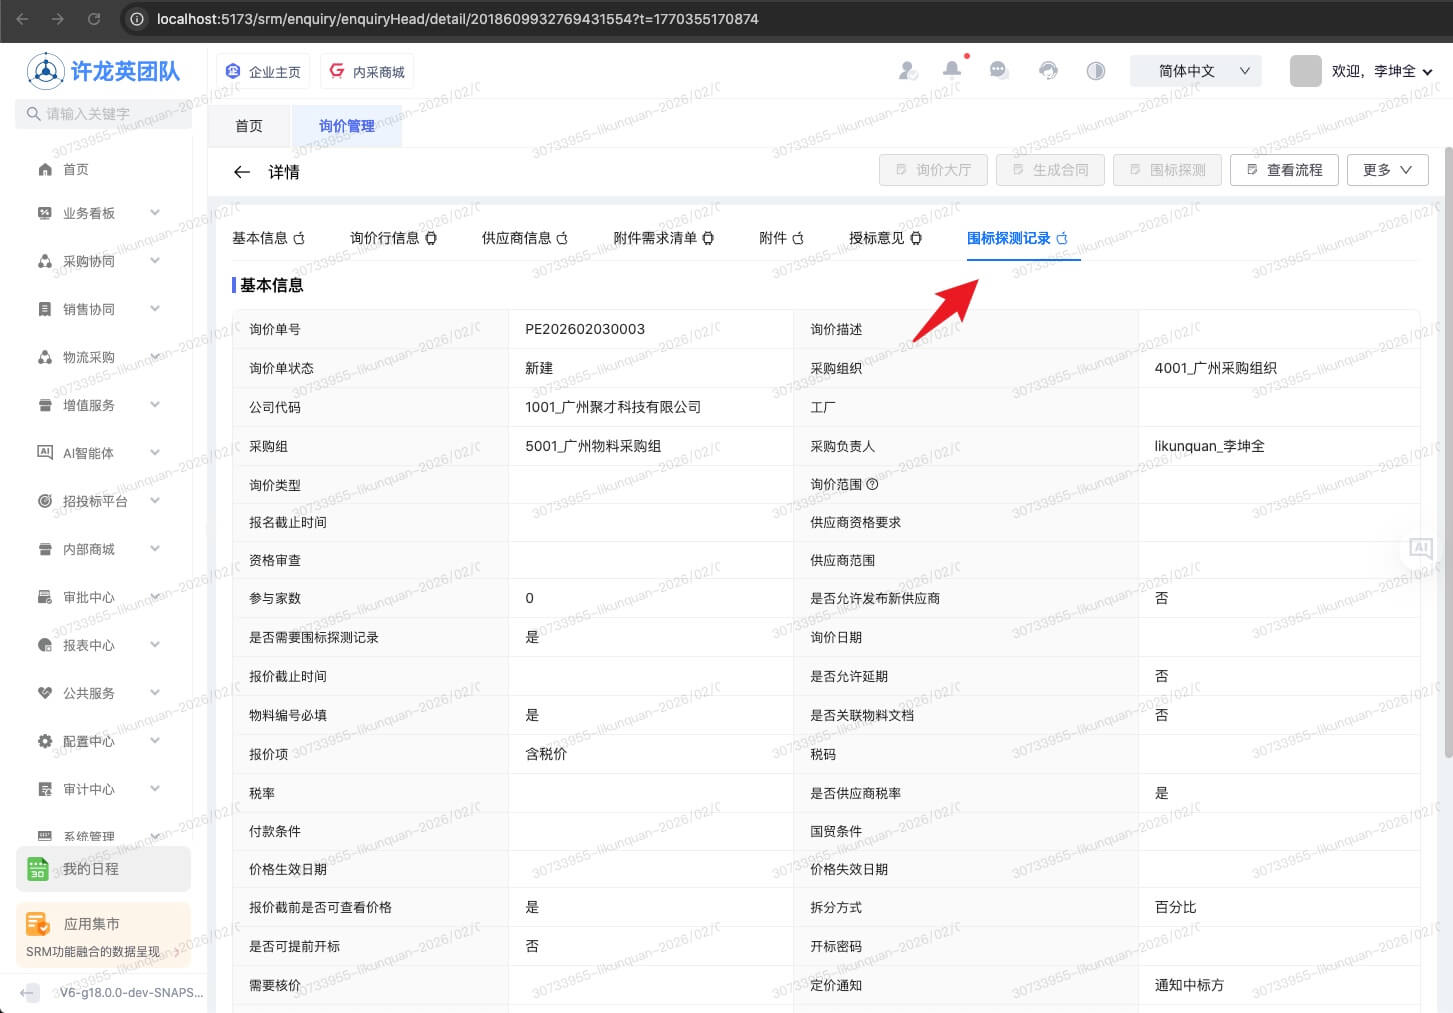Viewport: 1453px width, 1013px height.
Task: Click the 许龙英团队 logo
Action: (x=104, y=71)
